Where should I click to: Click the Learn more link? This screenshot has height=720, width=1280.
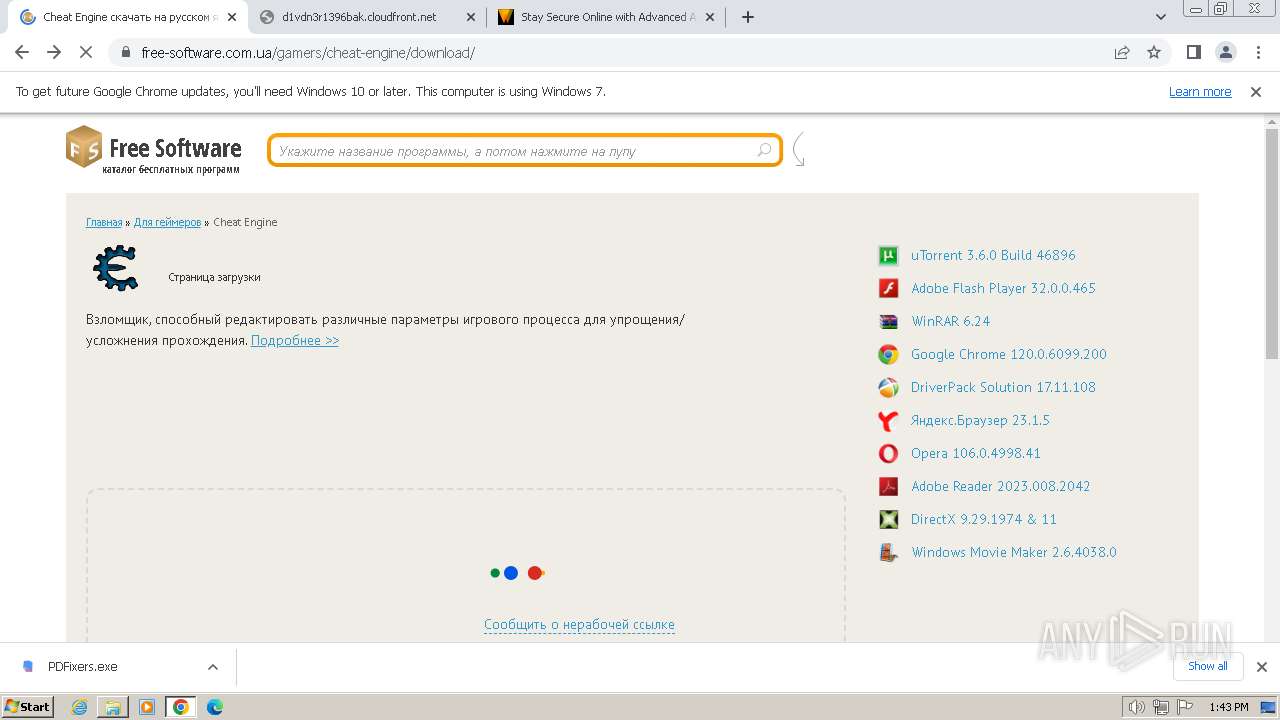tap(1200, 92)
